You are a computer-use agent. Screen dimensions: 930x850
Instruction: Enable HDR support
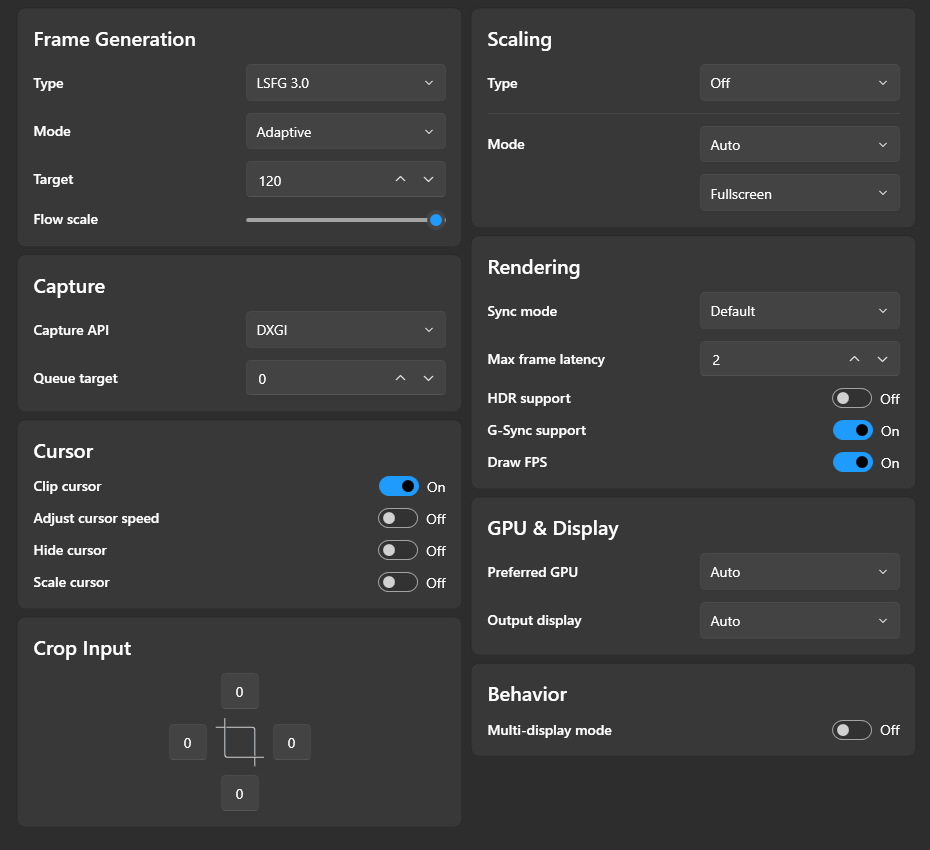852,399
